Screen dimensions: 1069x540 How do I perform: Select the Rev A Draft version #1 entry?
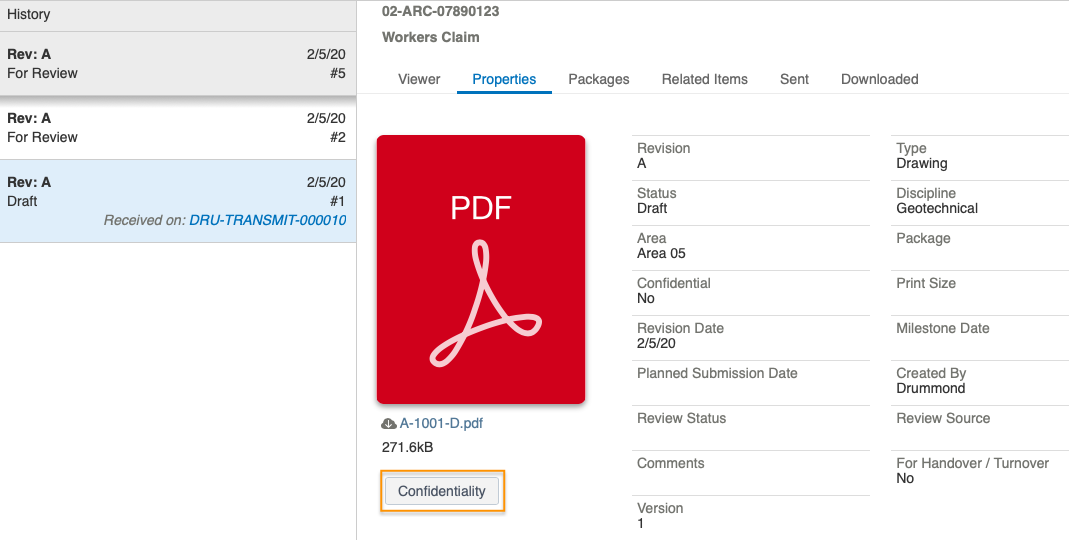(x=178, y=201)
